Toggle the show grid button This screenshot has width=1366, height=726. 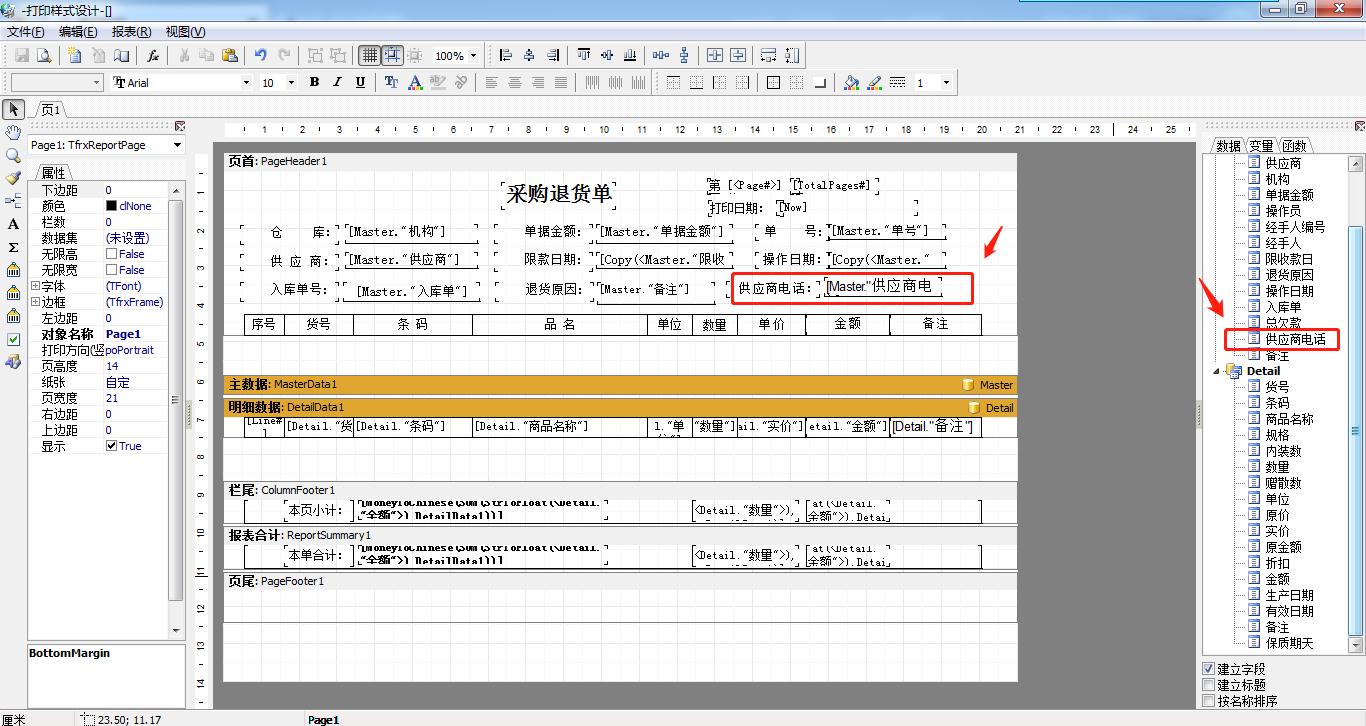[369, 56]
